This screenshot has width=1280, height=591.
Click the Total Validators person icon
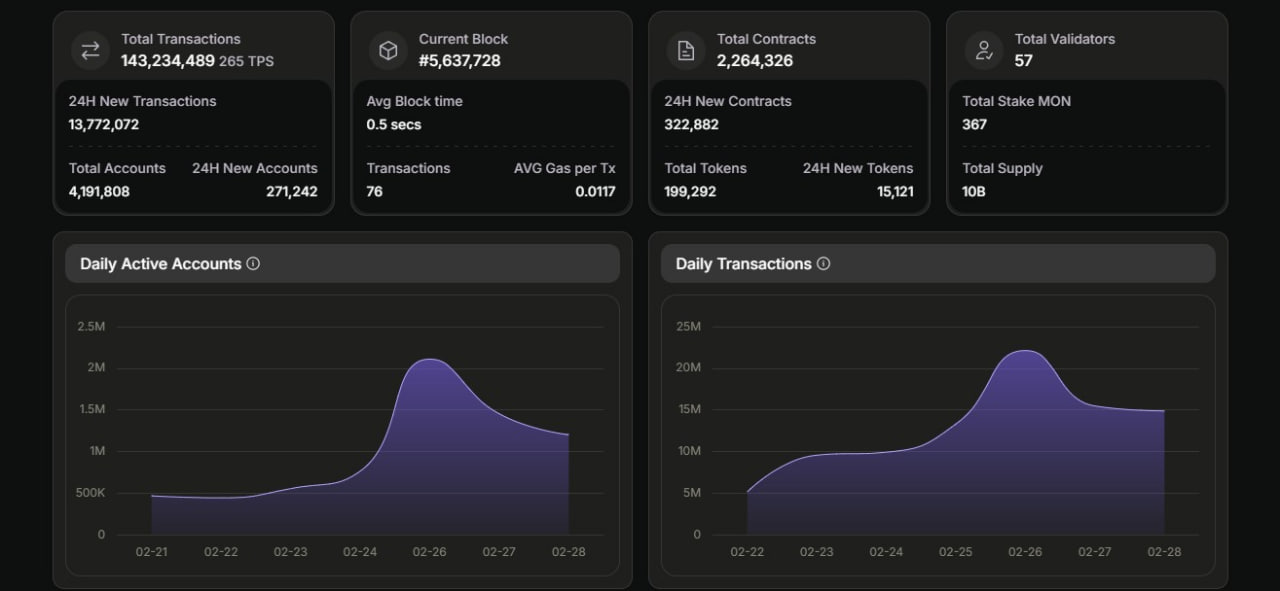(x=984, y=50)
